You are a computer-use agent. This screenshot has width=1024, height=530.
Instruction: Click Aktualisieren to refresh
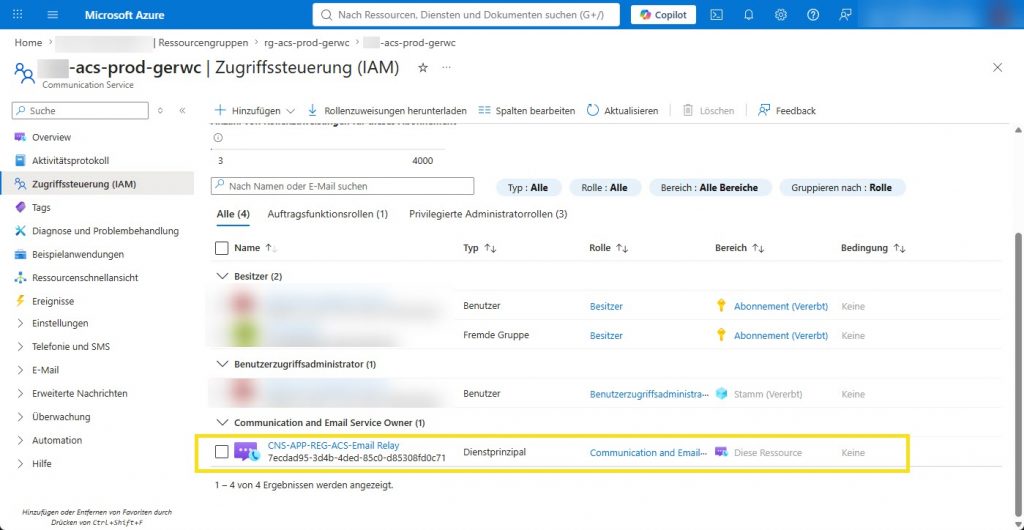click(622, 111)
